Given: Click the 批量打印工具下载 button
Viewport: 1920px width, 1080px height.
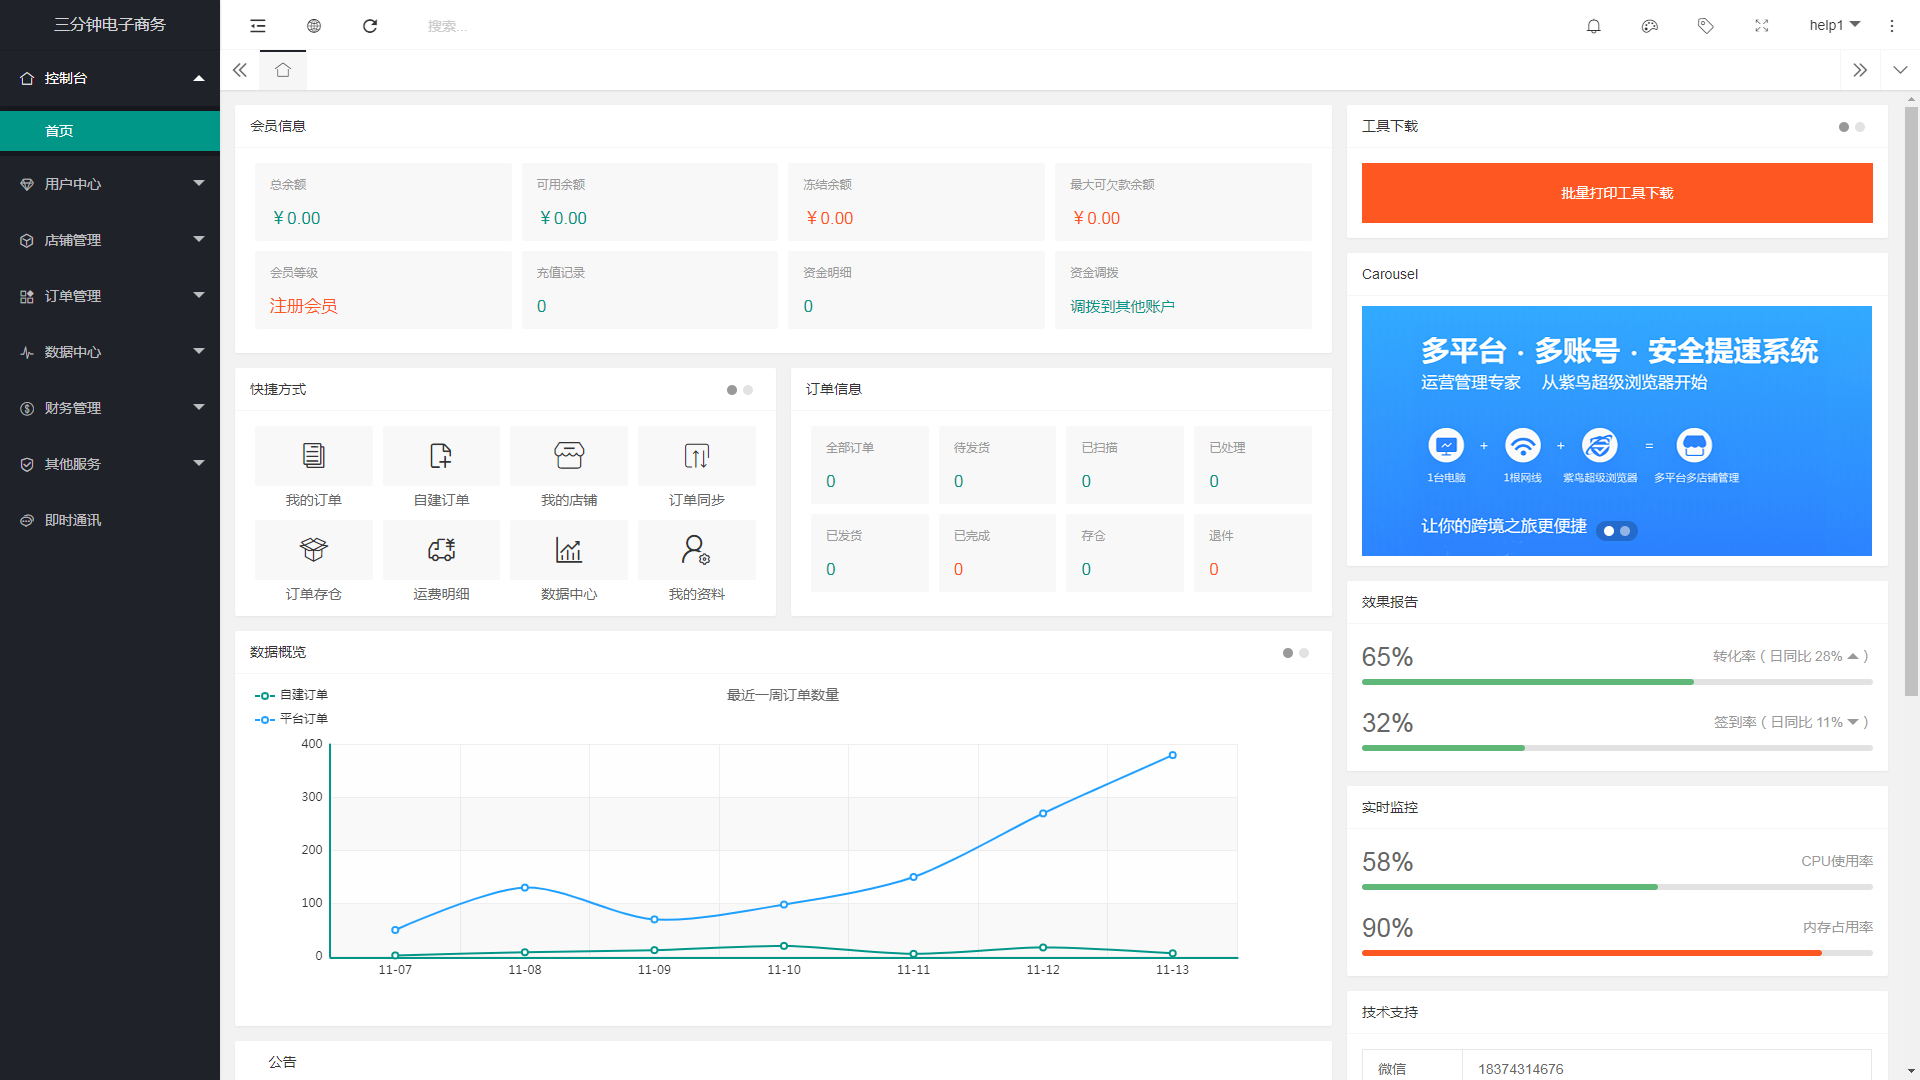Looking at the screenshot, I should coord(1616,193).
